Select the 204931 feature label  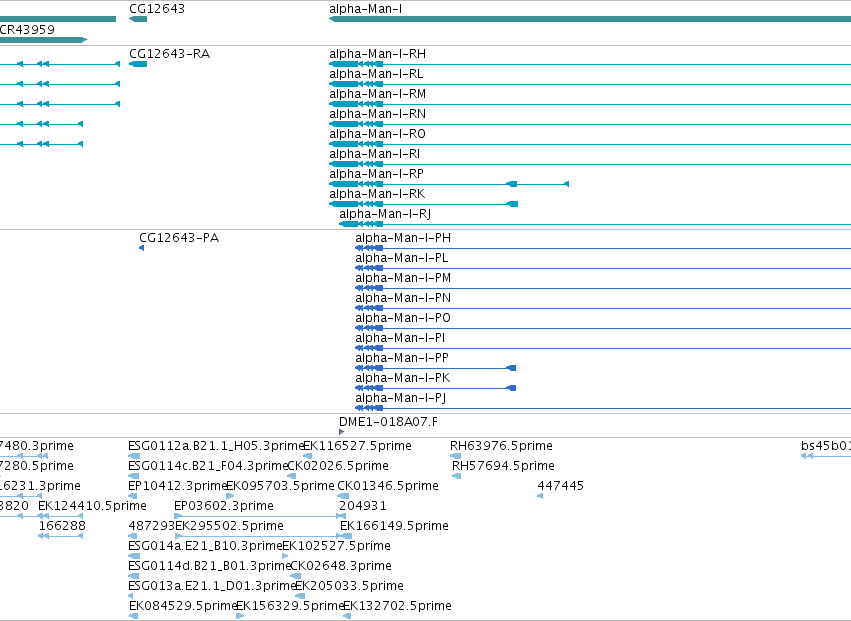click(x=363, y=506)
